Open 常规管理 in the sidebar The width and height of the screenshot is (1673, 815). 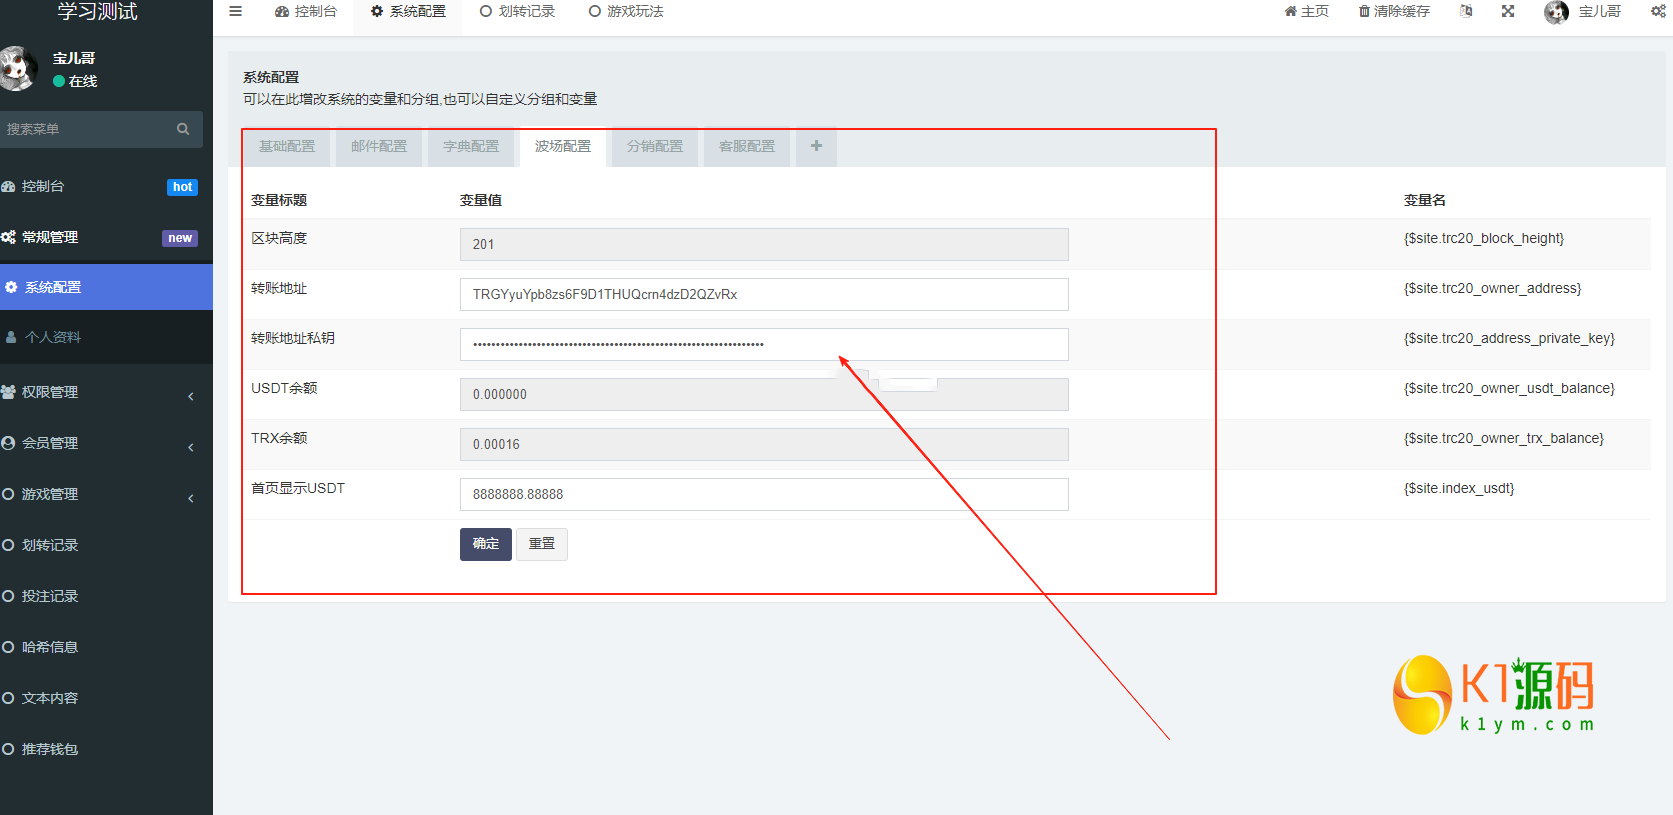point(106,238)
